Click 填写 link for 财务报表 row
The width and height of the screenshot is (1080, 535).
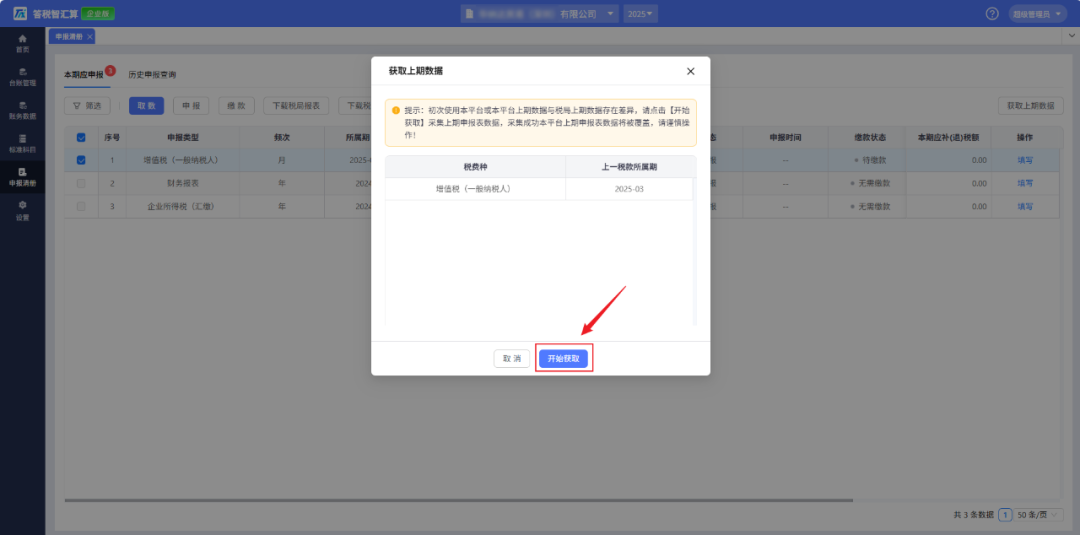click(x=1025, y=183)
